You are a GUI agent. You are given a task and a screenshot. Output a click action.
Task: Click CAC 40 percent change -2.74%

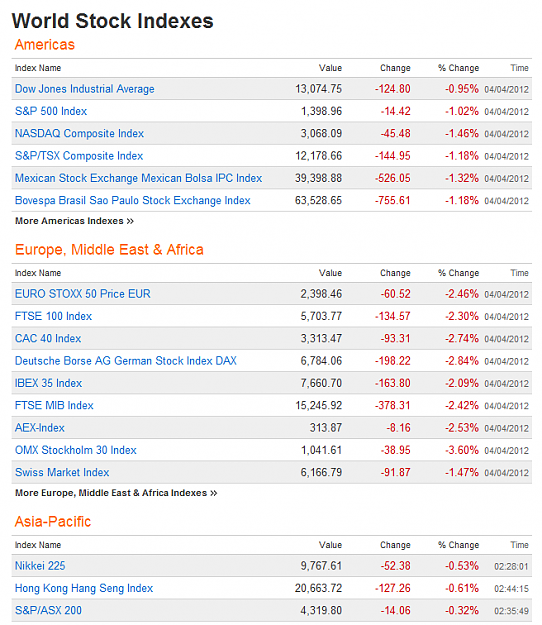coord(462,338)
